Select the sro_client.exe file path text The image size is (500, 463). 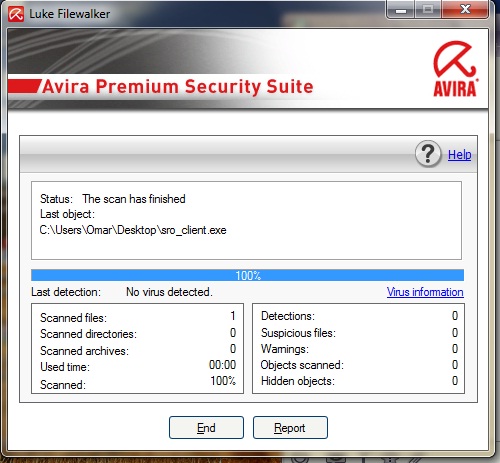pos(133,230)
